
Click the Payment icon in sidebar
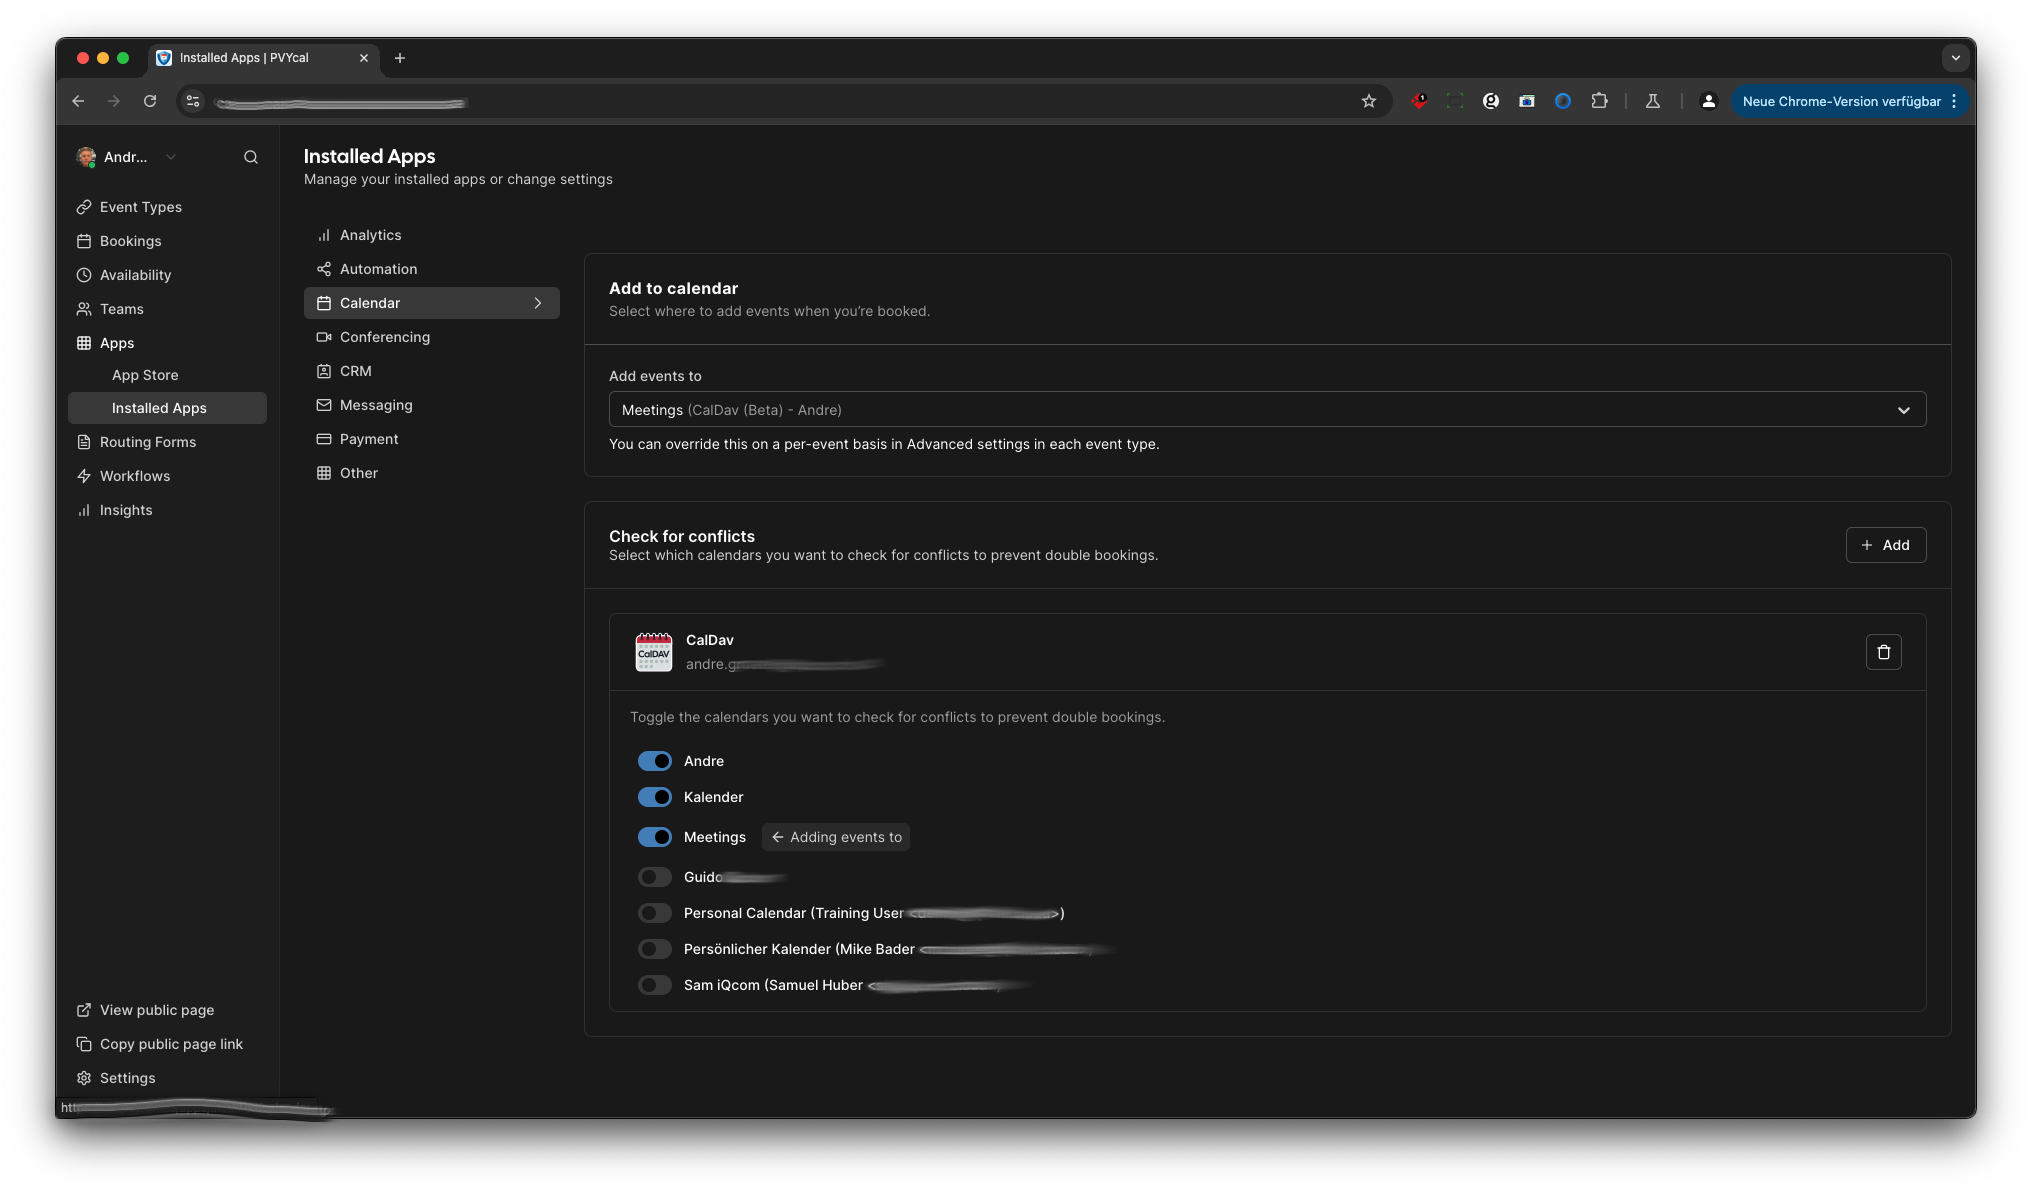pos(322,438)
